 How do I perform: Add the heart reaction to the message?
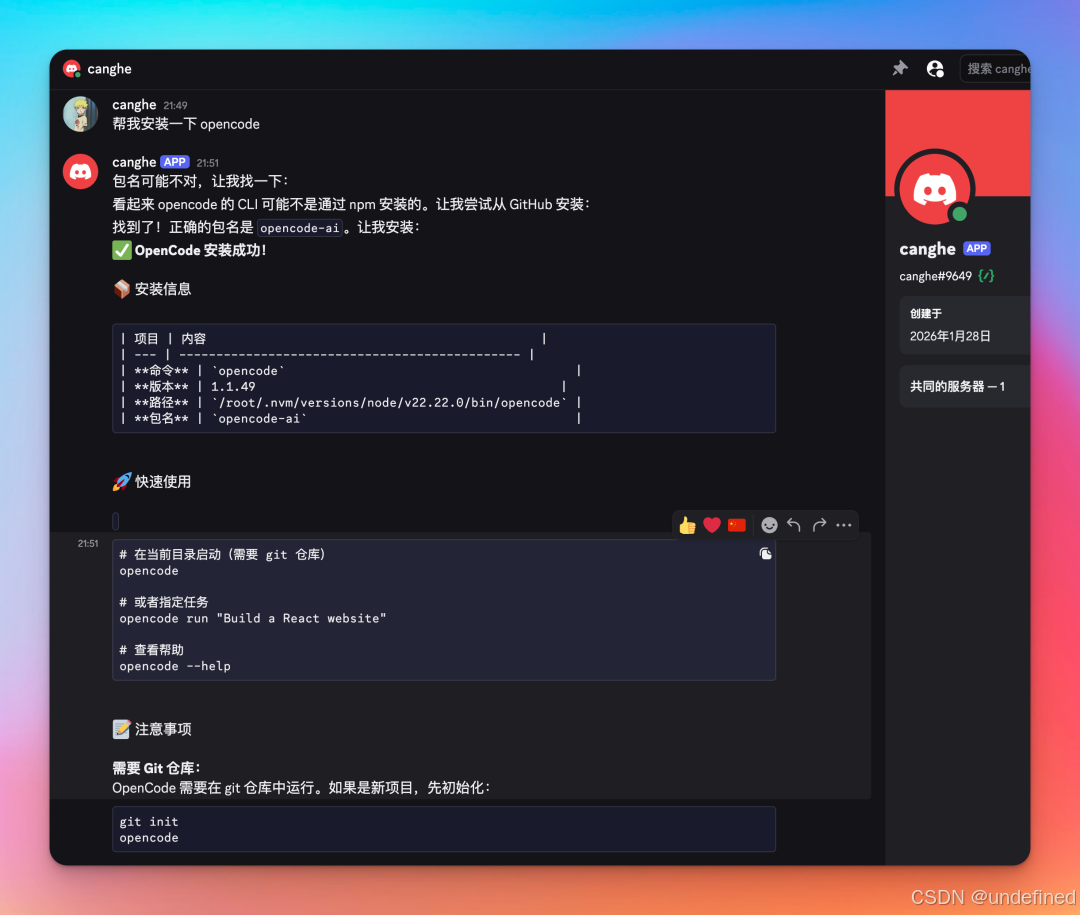pos(712,524)
